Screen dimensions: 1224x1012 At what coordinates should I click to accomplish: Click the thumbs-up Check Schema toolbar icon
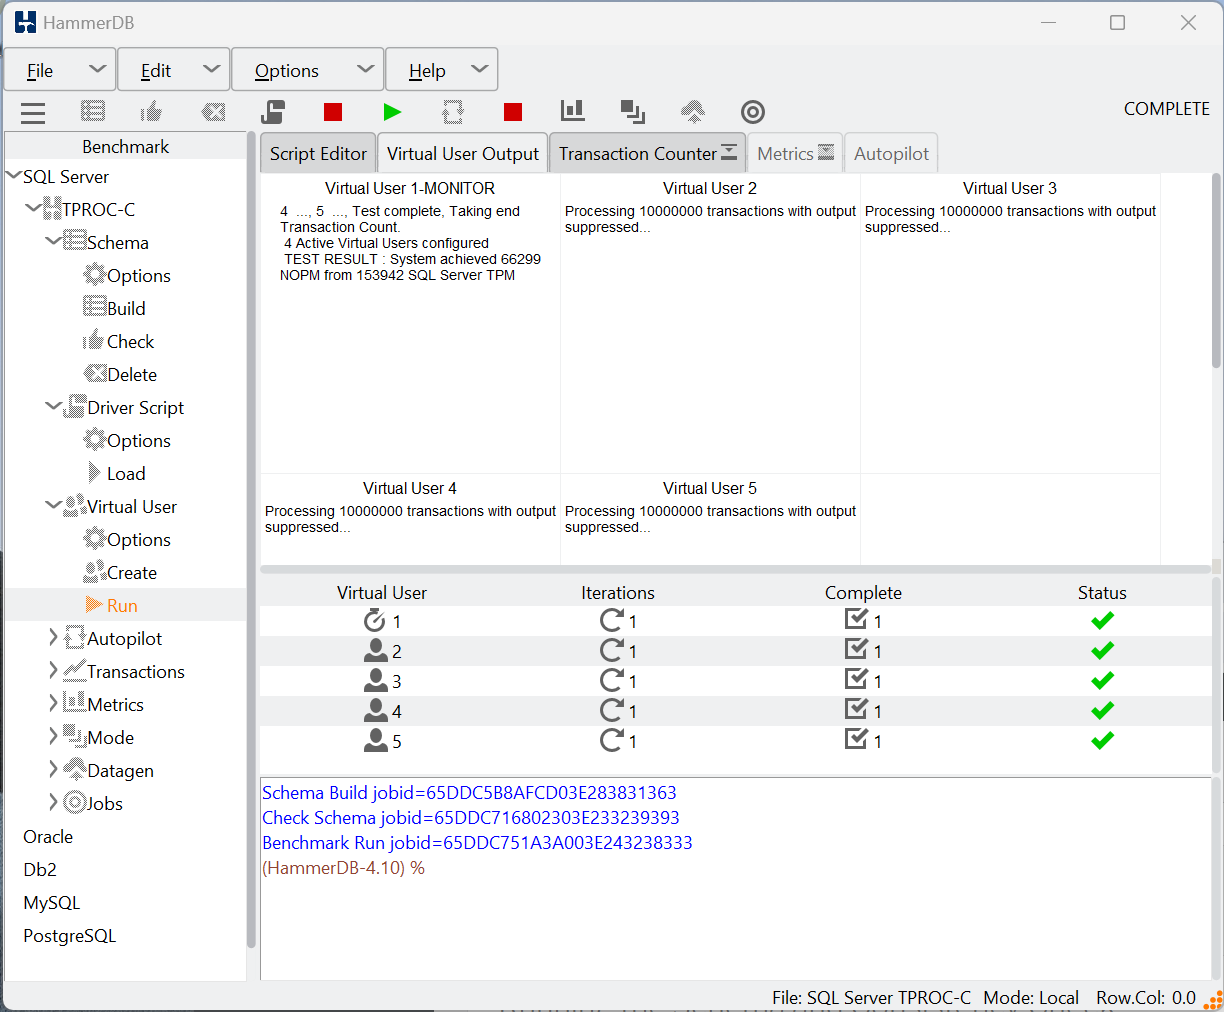pos(152,111)
